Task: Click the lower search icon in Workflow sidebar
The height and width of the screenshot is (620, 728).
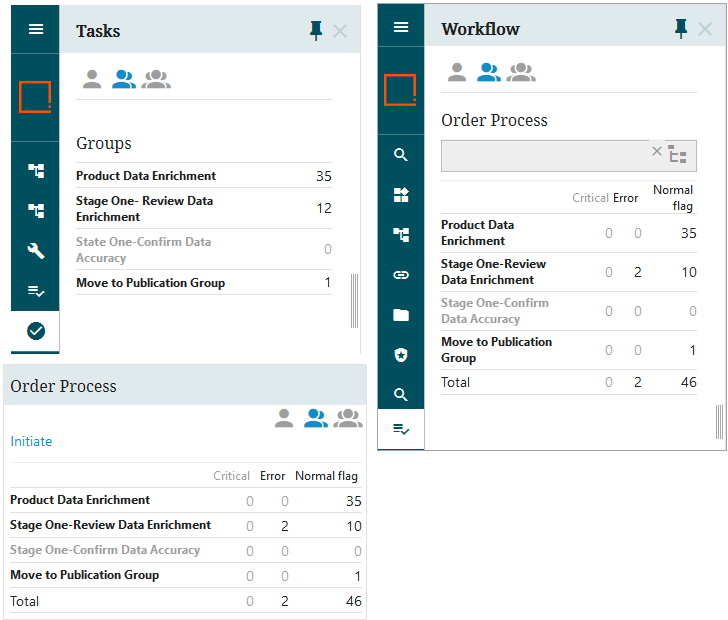Action: [x=401, y=395]
